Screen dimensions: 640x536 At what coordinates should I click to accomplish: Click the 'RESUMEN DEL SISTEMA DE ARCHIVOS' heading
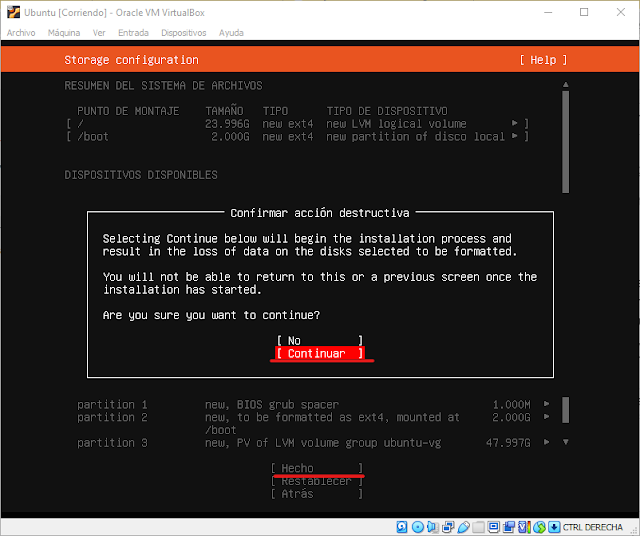pyautogui.click(x=163, y=85)
